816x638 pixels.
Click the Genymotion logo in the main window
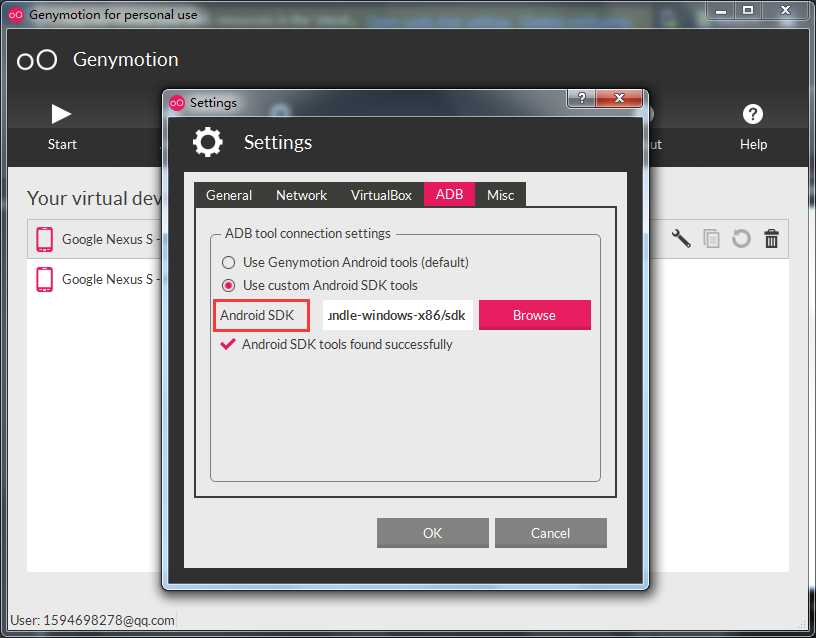pos(37,60)
